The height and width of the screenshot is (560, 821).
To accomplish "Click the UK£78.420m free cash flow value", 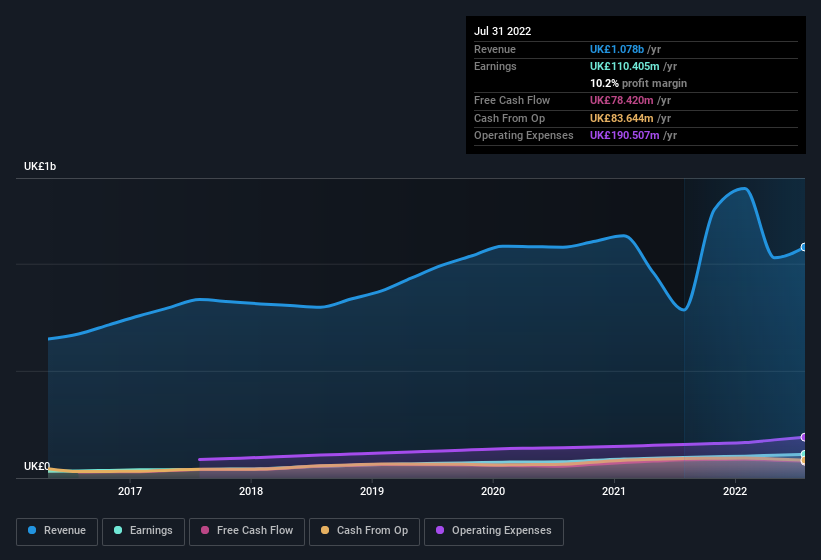I will tap(622, 100).
